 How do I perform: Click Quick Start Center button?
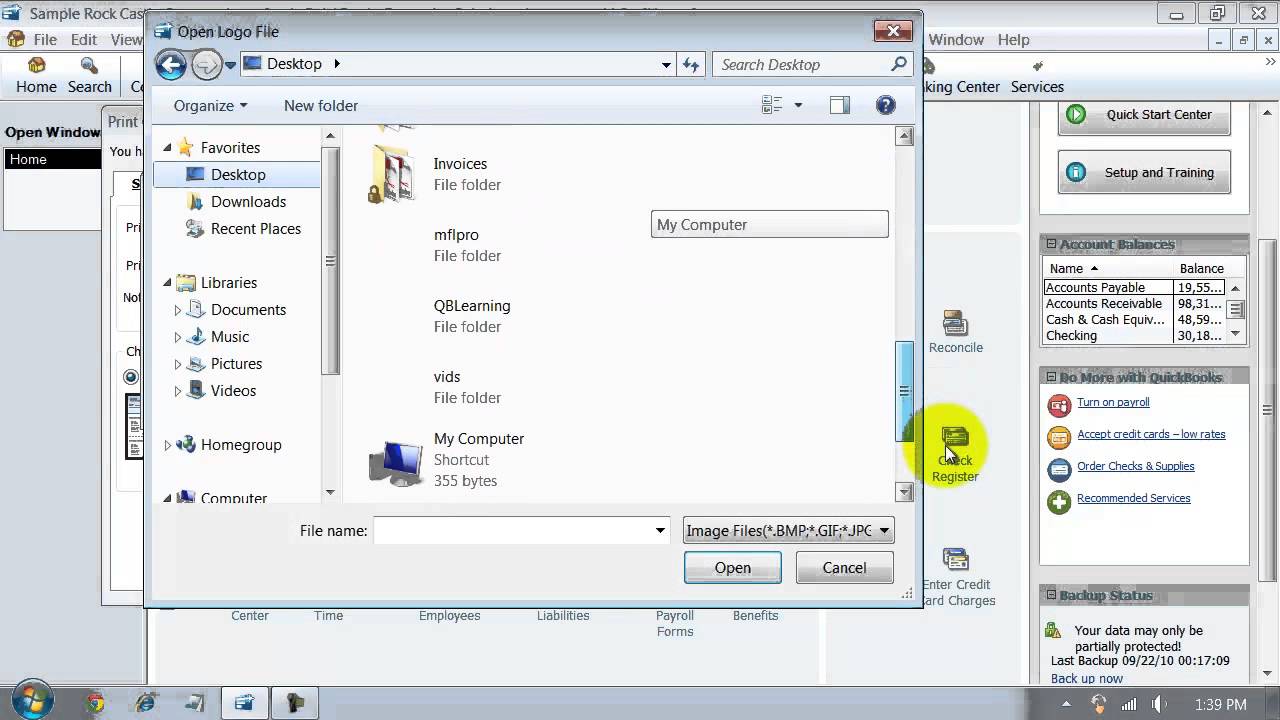pyautogui.click(x=1144, y=115)
